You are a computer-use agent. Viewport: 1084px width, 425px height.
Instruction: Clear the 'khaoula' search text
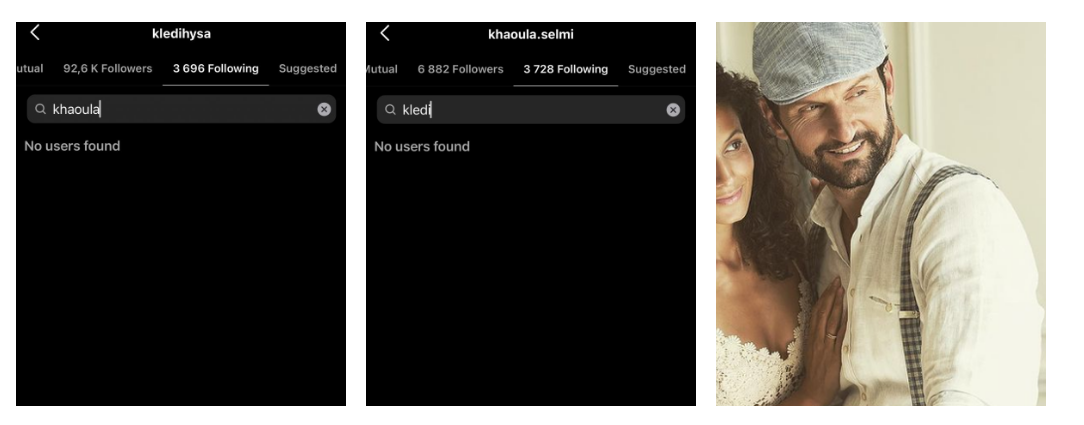pos(324,109)
